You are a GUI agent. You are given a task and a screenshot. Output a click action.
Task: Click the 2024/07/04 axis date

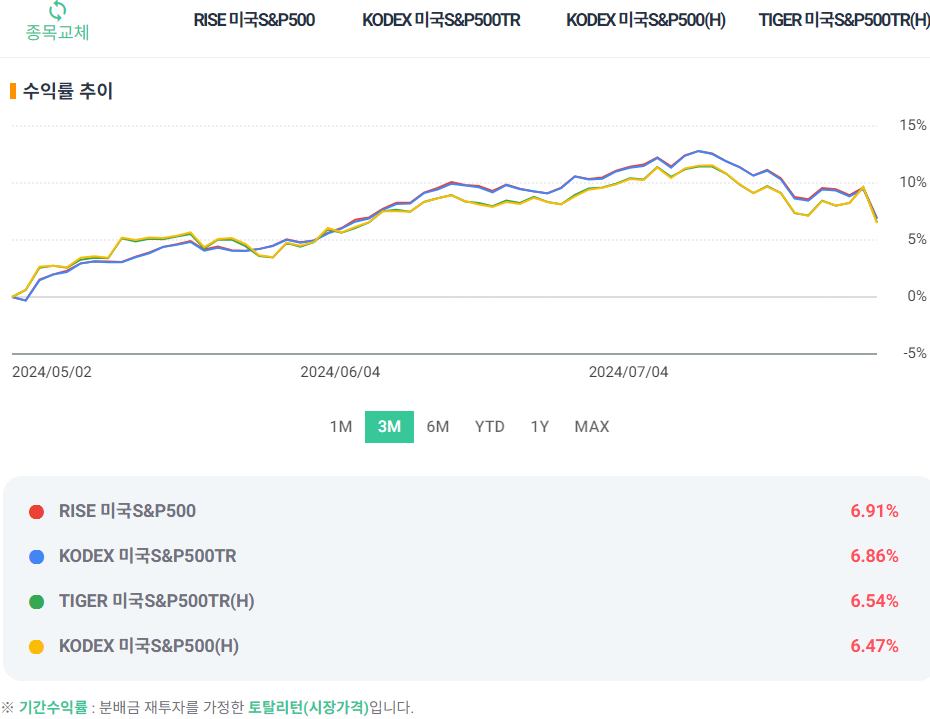[x=628, y=372]
